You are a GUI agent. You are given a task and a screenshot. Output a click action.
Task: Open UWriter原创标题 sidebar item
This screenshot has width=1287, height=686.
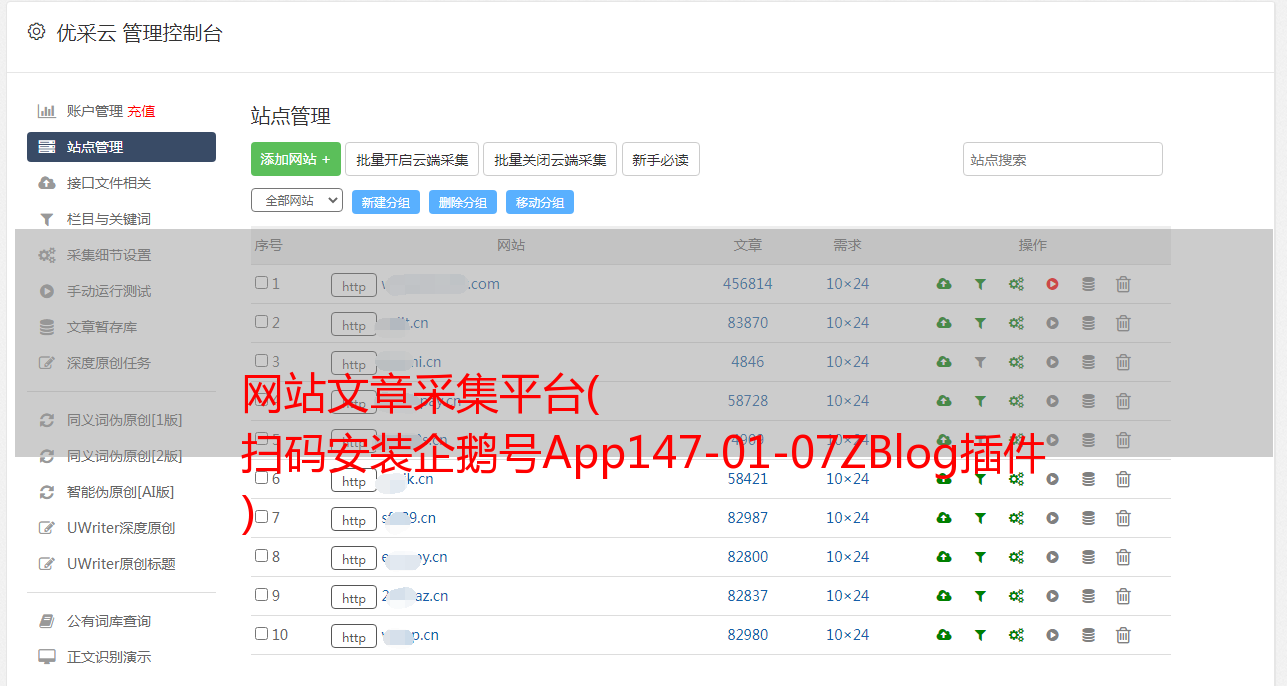[121, 564]
